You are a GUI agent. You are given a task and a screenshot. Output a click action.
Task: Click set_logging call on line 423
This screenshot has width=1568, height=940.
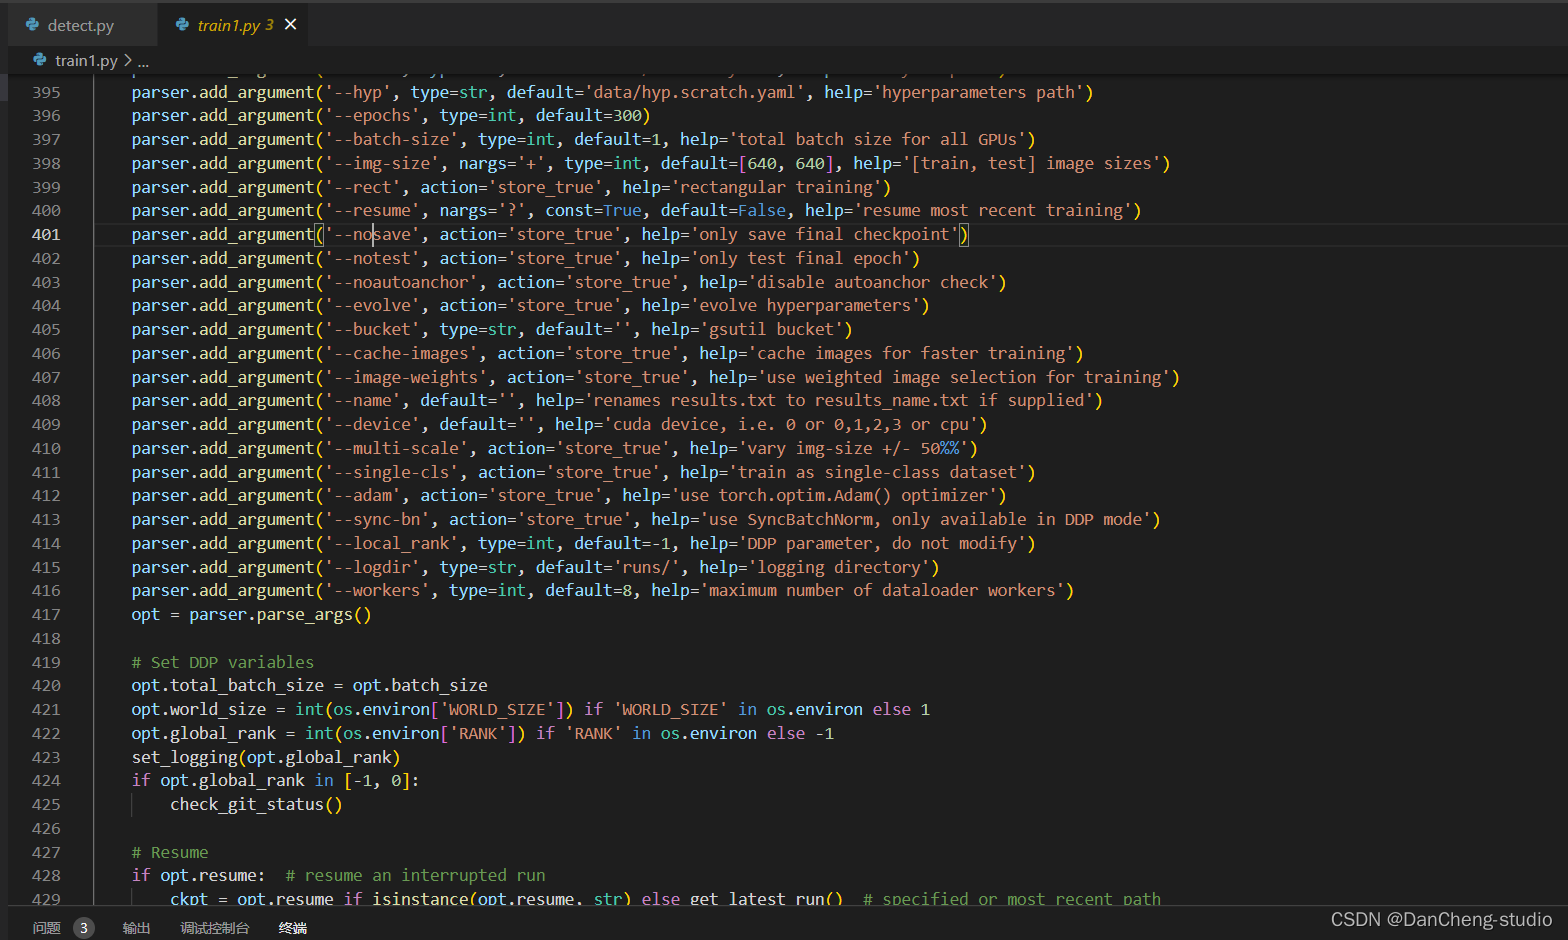pos(265,758)
